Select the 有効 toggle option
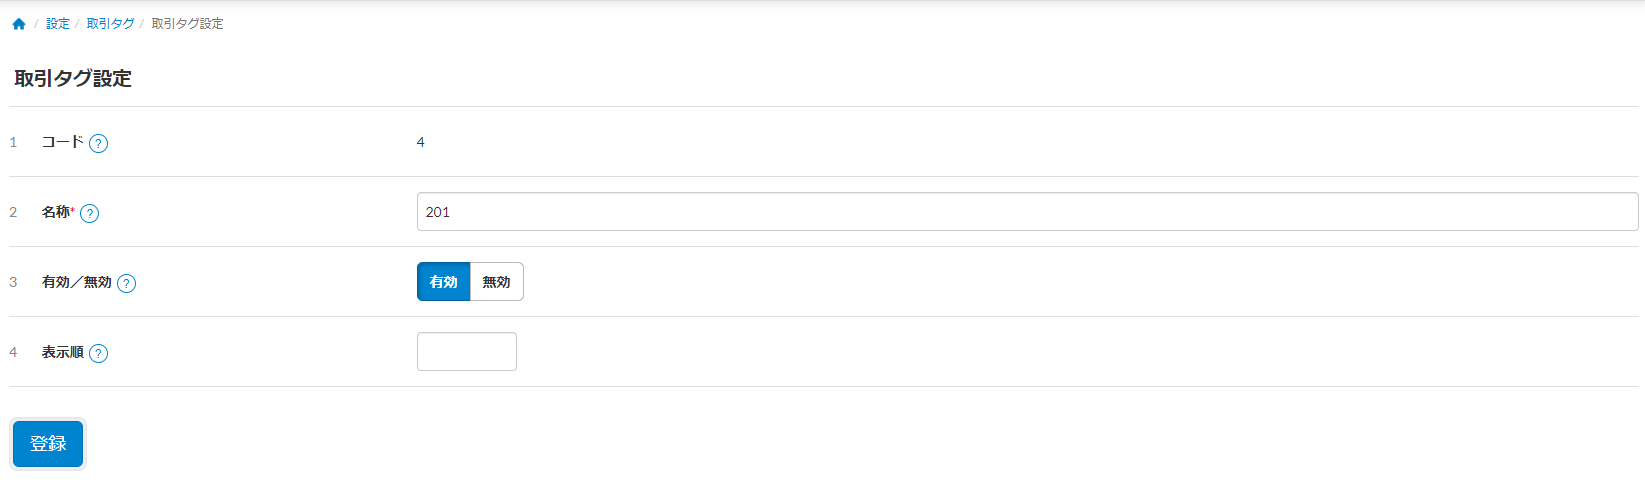 pyautogui.click(x=443, y=282)
